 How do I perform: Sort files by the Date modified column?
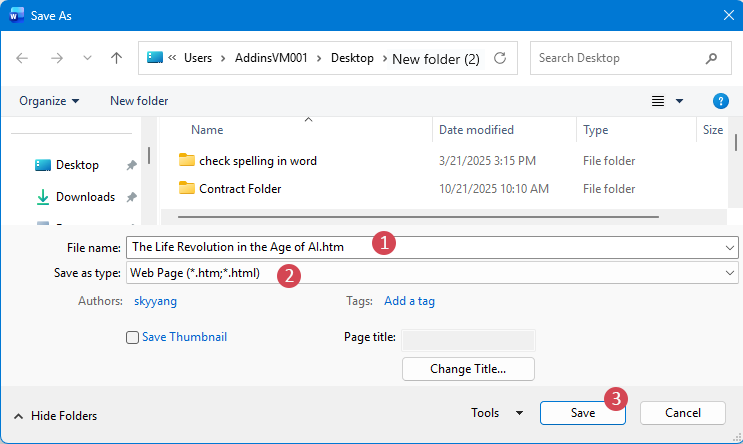pos(476,130)
